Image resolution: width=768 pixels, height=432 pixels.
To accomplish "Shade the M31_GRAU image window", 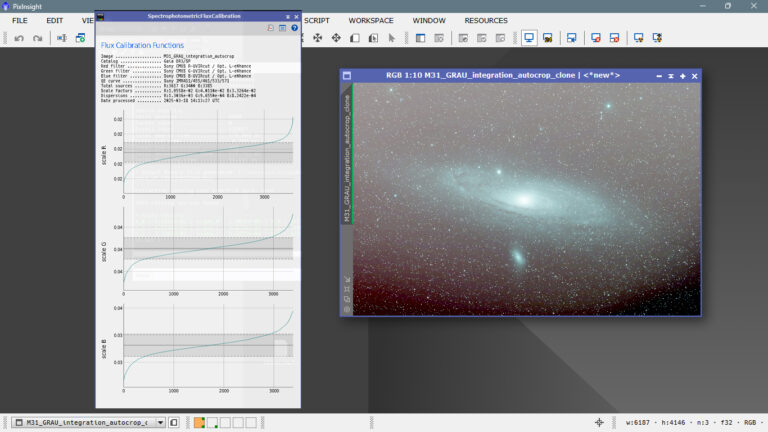I will point(671,76).
